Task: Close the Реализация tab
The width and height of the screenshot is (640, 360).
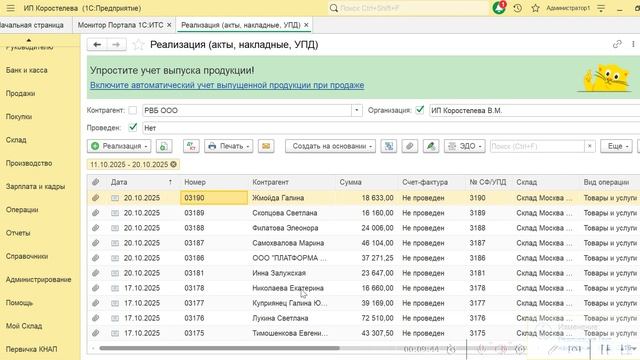Action: 306,25
